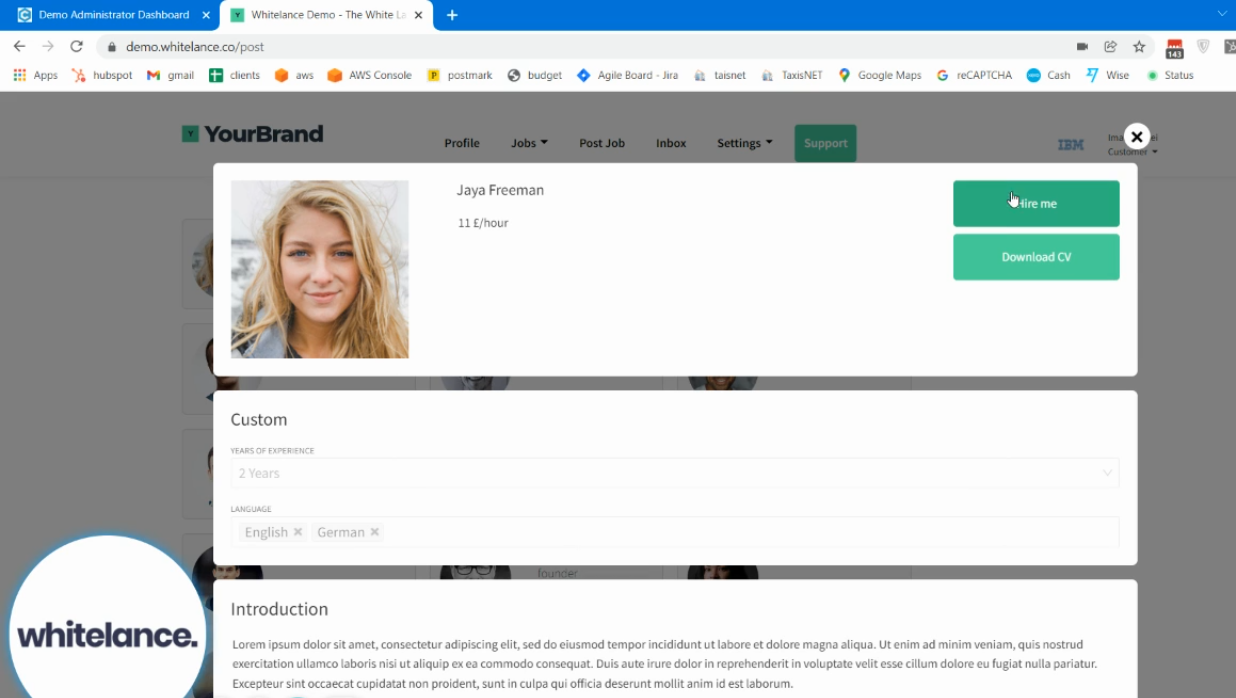
Task: Open the Status bookmark
Action: click(1170, 75)
